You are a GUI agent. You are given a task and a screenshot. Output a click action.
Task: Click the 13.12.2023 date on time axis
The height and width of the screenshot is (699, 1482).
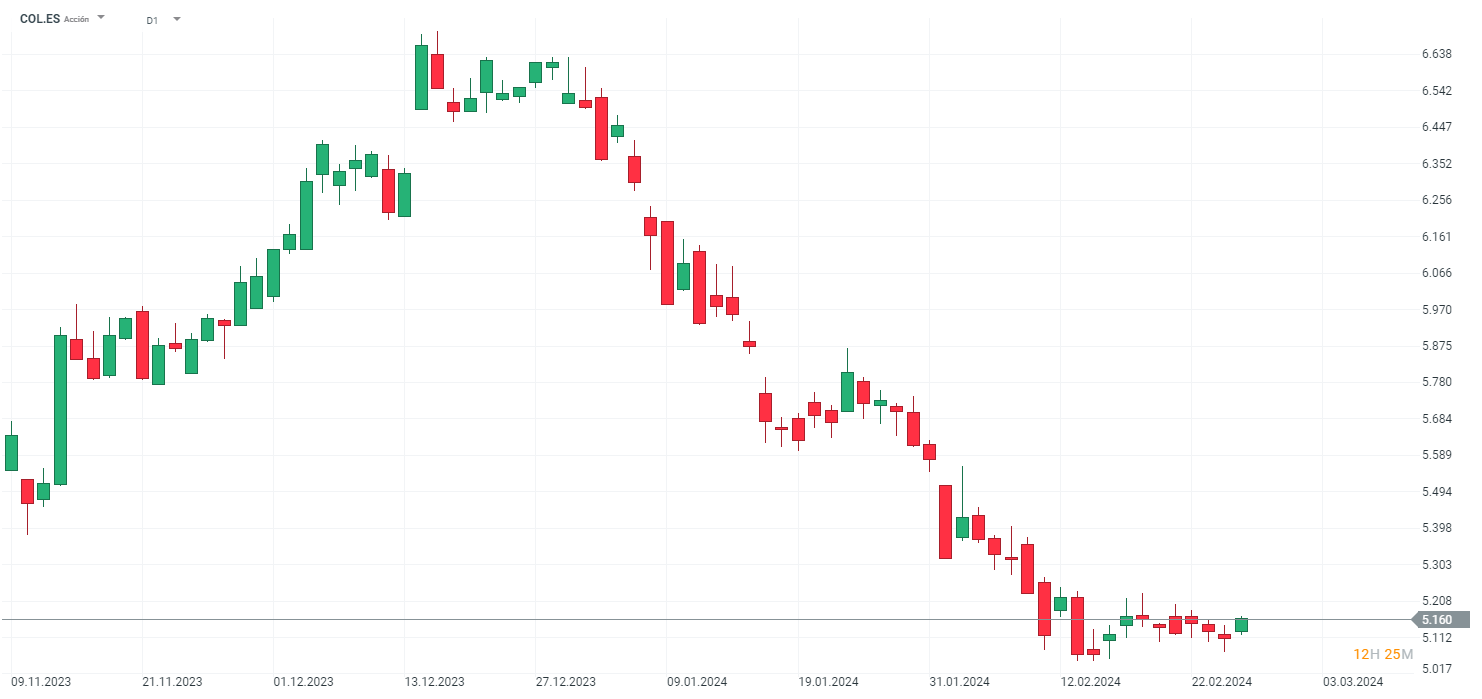pyautogui.click(x=435, y=682)
